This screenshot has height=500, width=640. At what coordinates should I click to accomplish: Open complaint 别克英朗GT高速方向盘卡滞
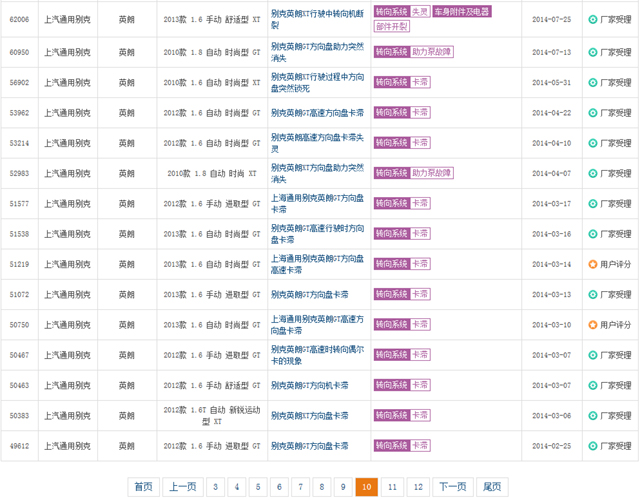[317, 113]
